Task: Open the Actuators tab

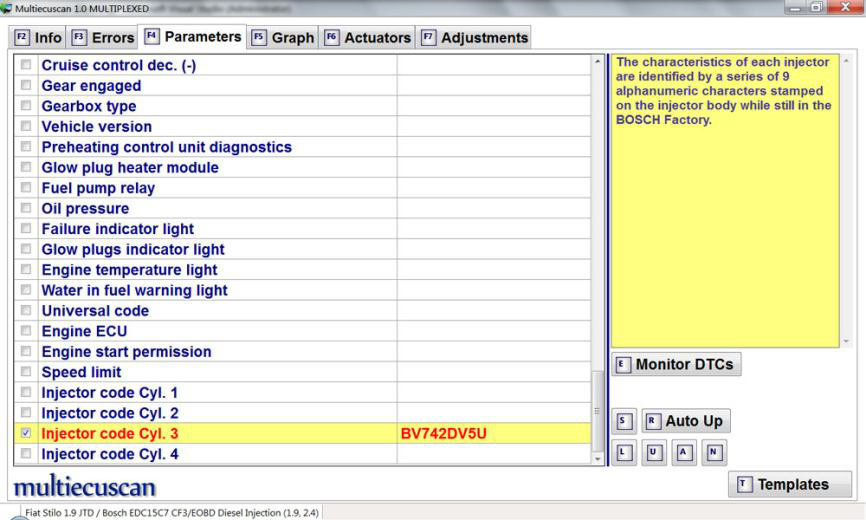Action: 368,38
